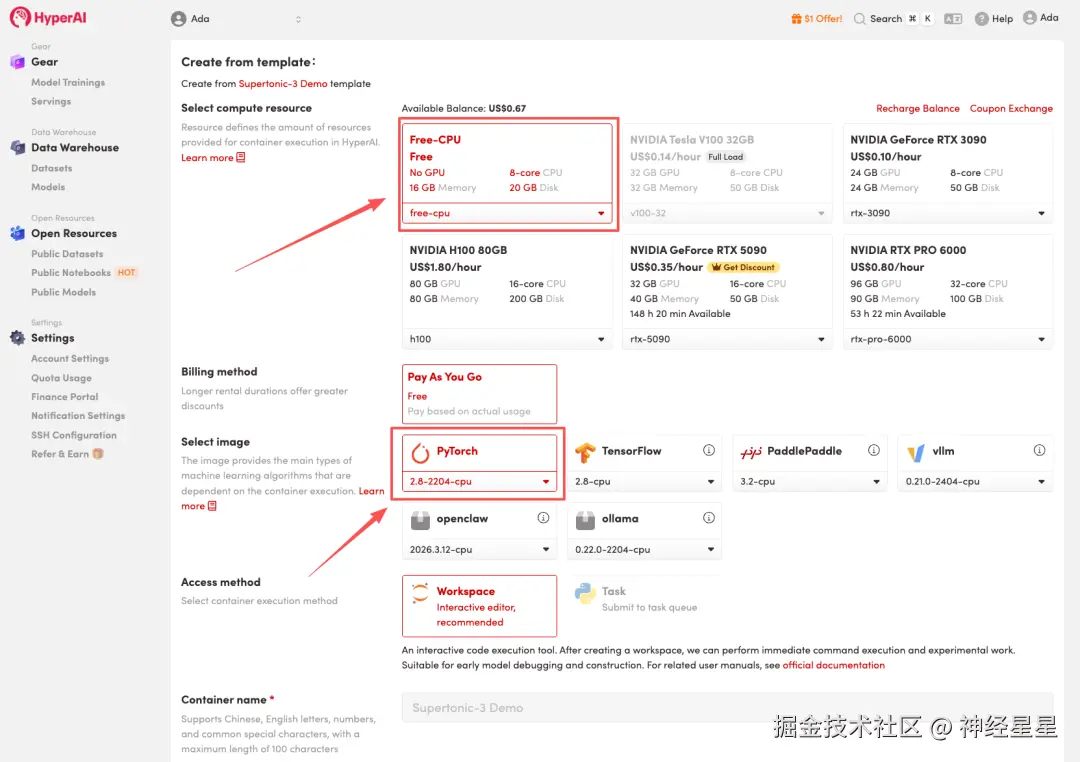
Task: Open the vllm 0.21.0-2404-cpu version dropdown
Action: (x=975, y=482)
